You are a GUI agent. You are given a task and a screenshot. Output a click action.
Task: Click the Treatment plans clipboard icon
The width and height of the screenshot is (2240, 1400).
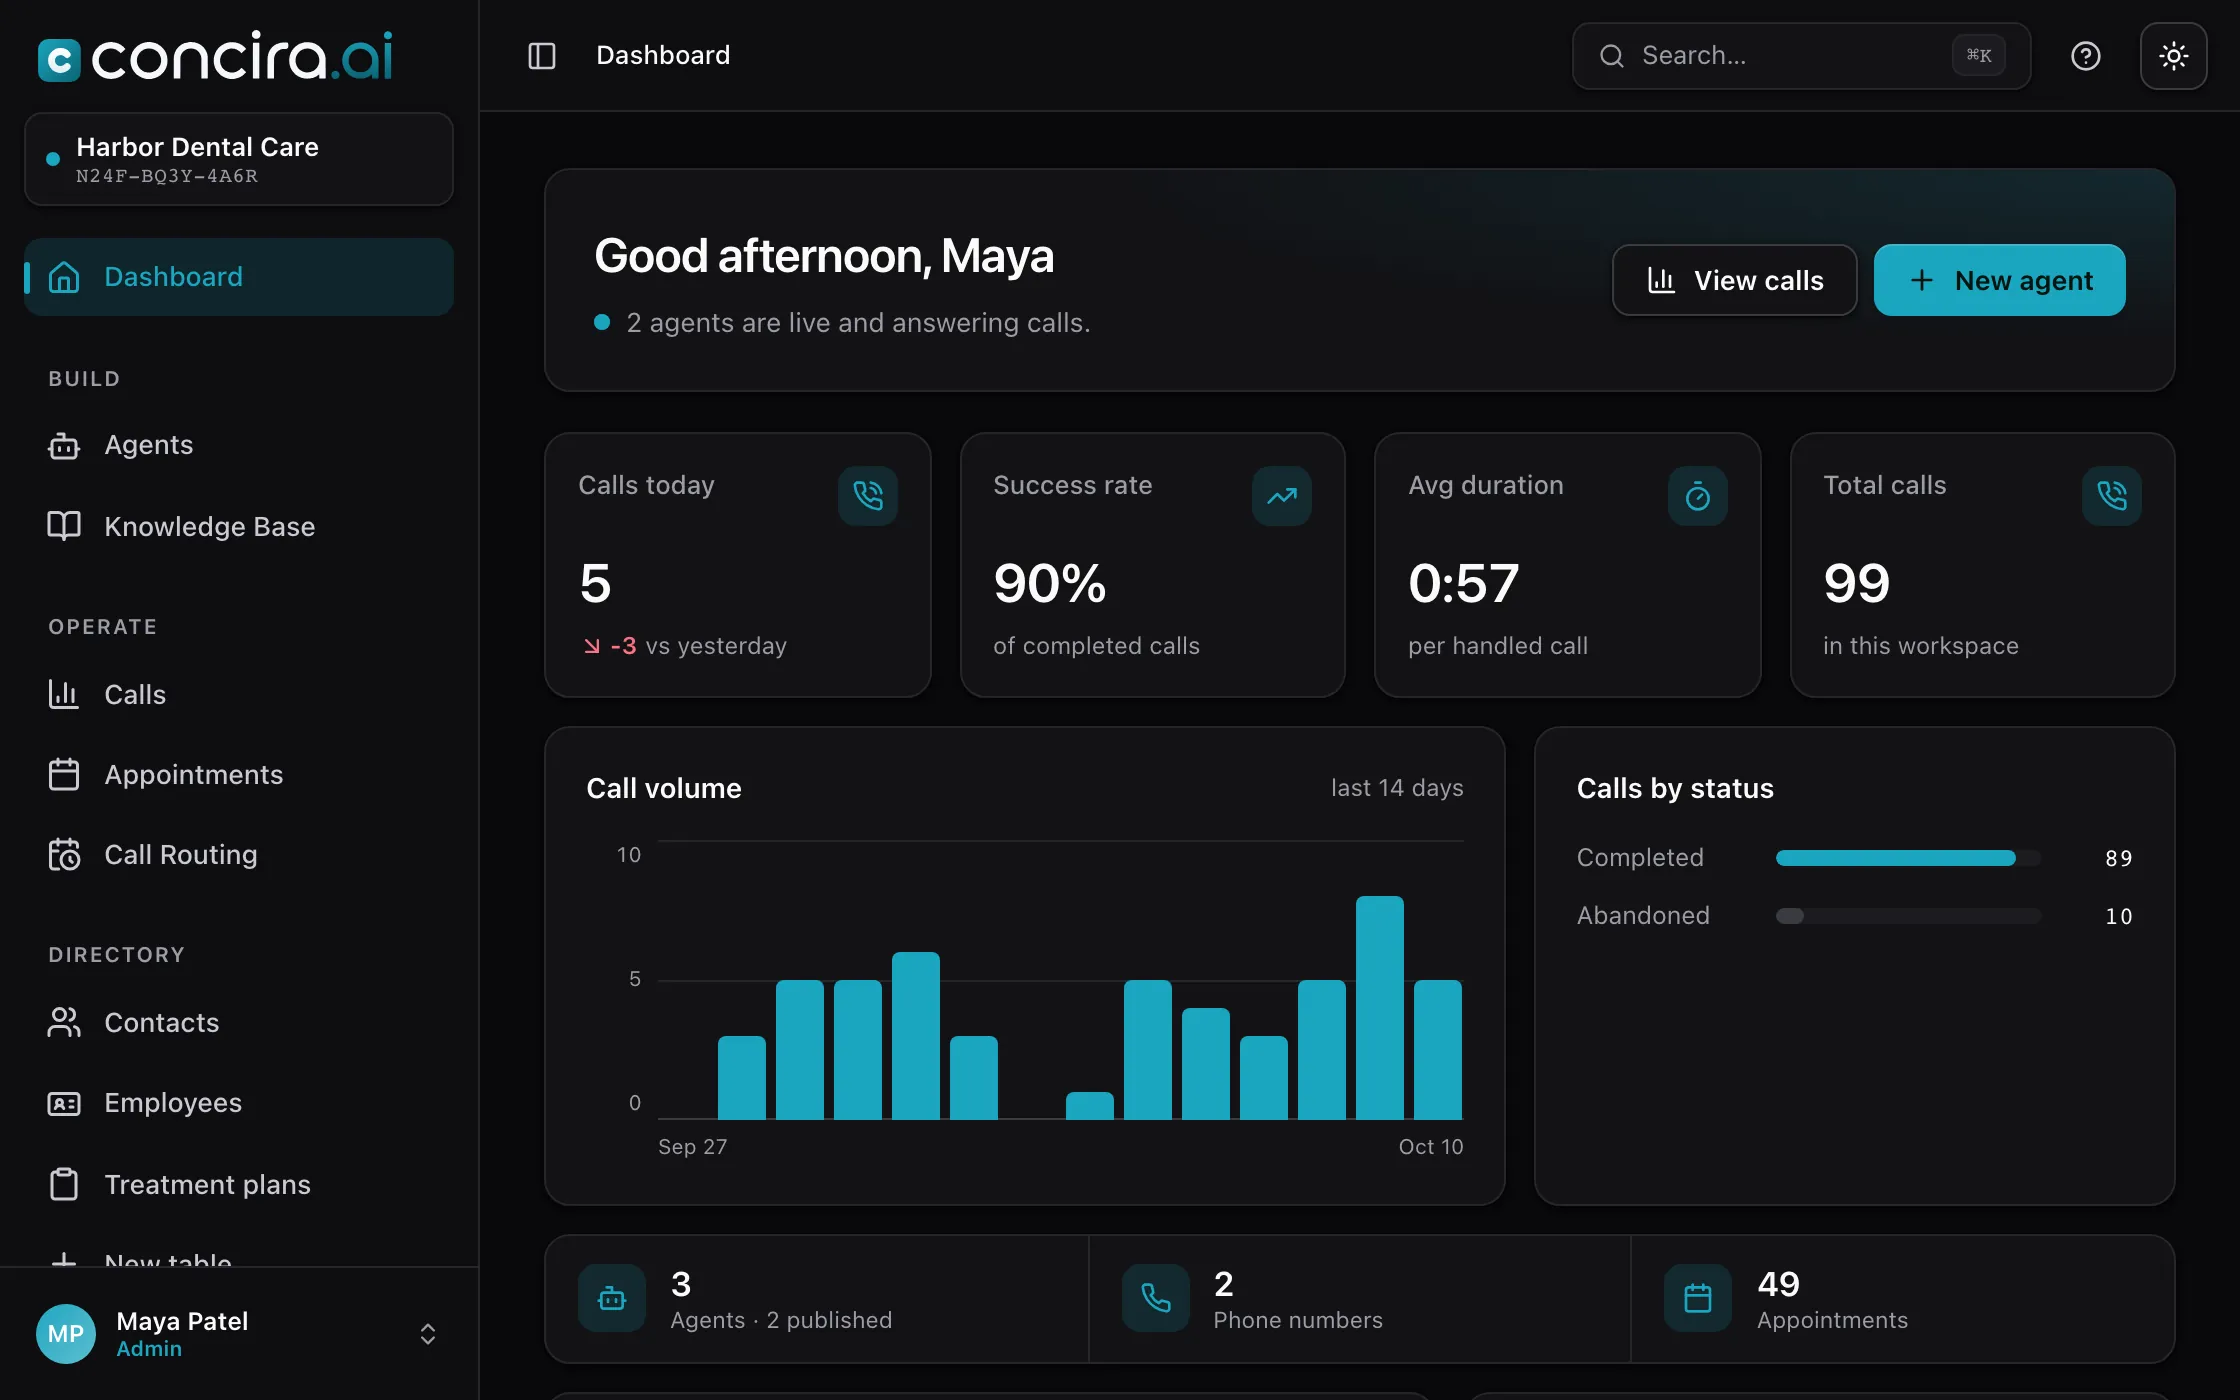64,1184
